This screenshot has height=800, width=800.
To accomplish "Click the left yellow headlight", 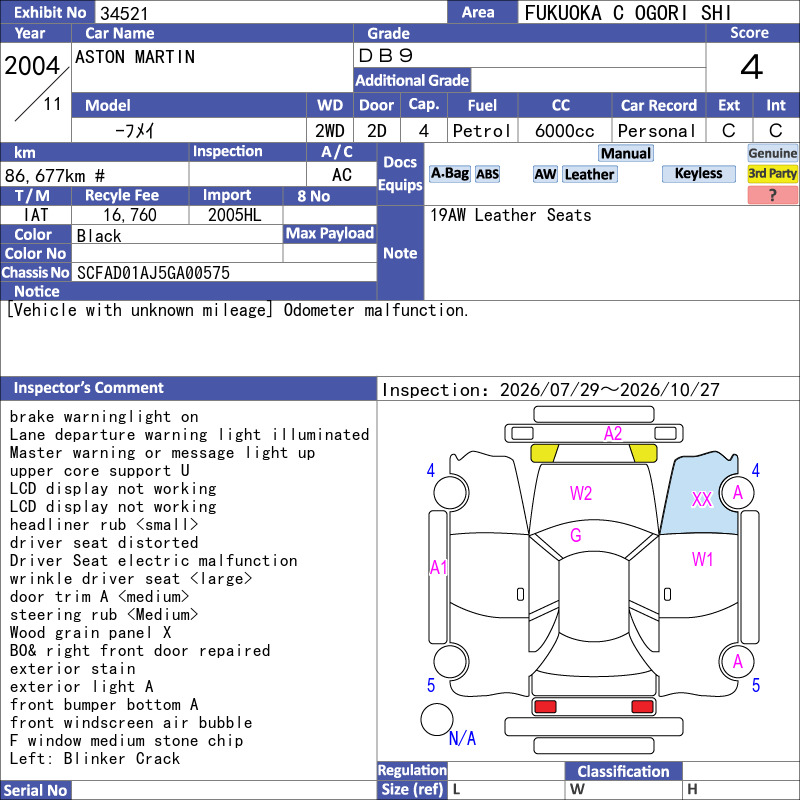I will [x=544, y=453].
